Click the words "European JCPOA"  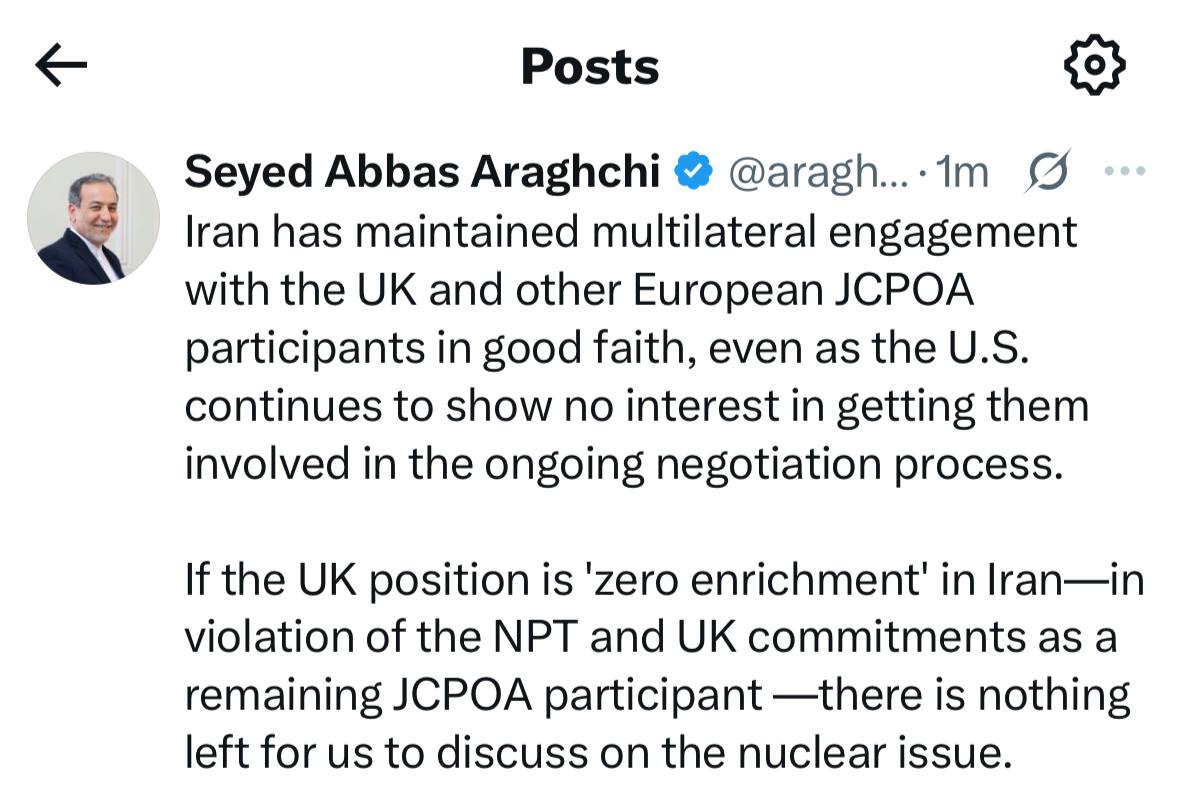click(801, 290)
